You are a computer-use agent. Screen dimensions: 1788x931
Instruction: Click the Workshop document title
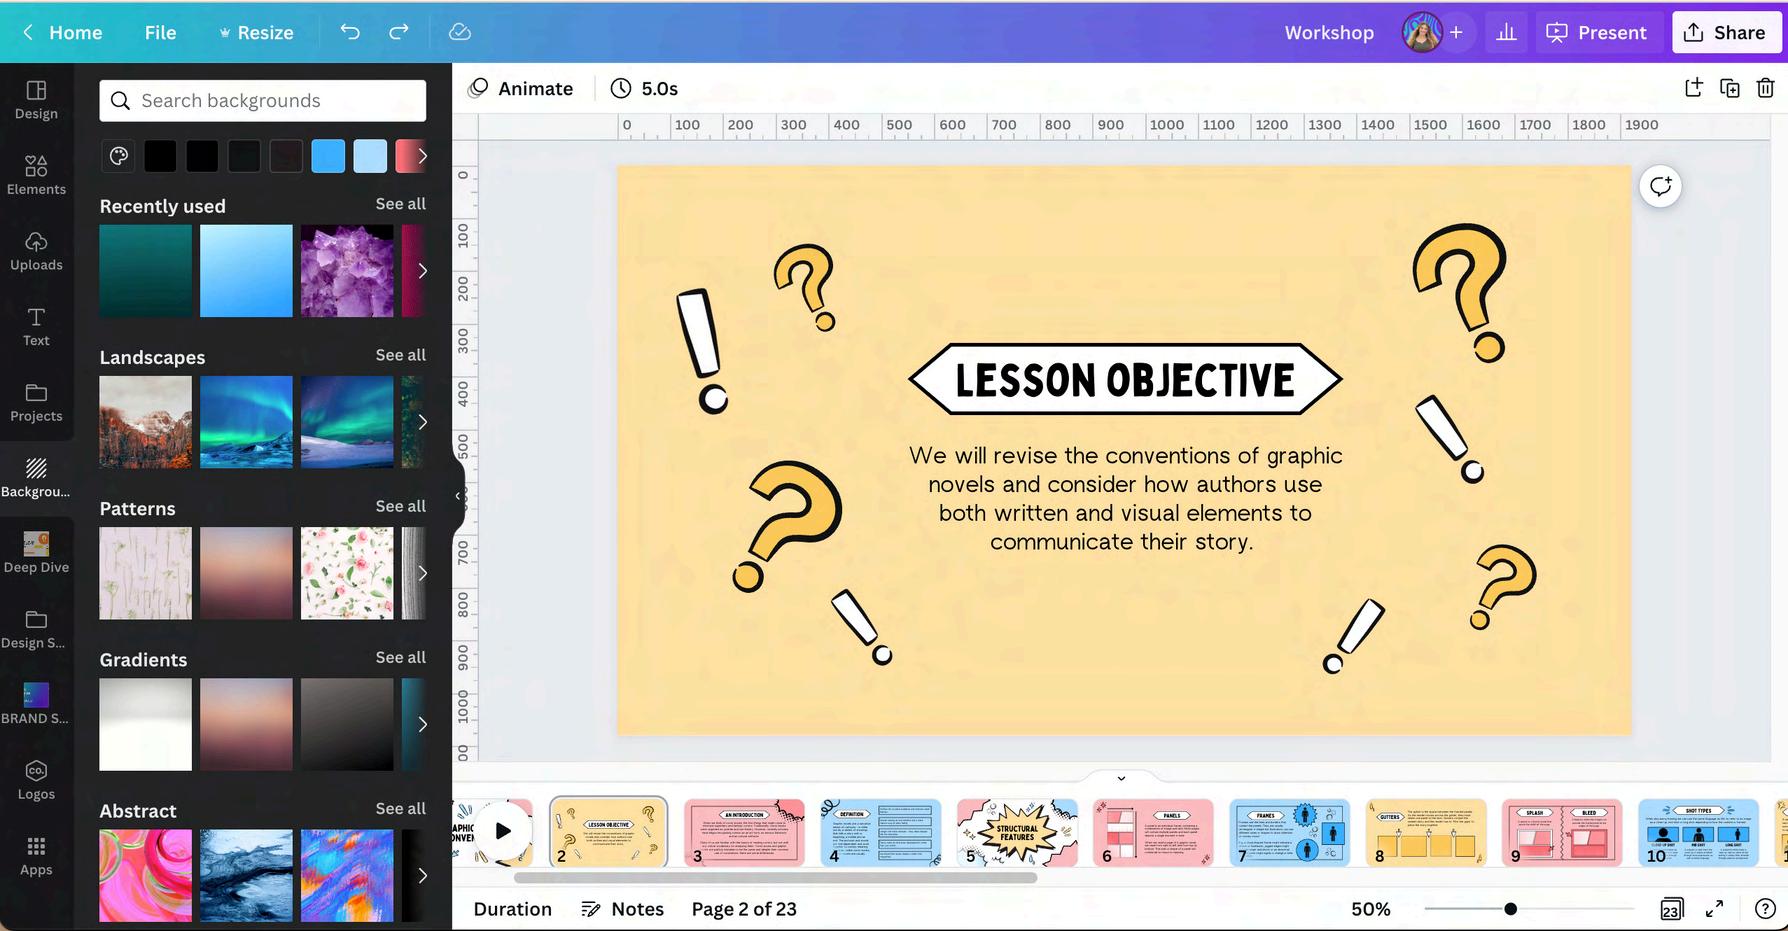pos(1329,32)
